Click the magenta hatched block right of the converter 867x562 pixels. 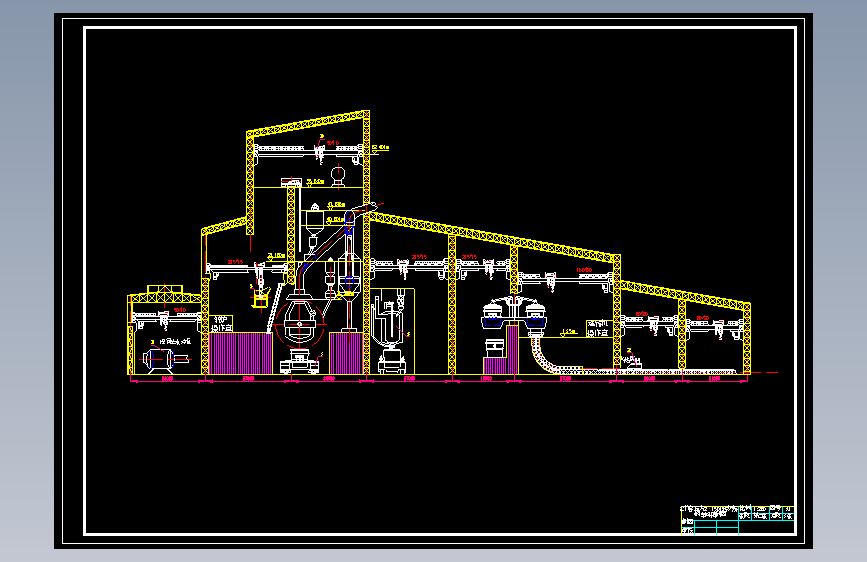(x=346, y=353)
